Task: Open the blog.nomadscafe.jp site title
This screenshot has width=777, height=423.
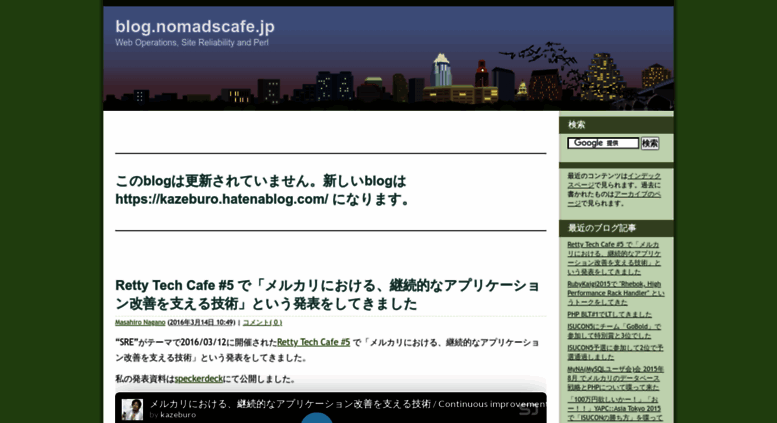Action: point(195,26)
